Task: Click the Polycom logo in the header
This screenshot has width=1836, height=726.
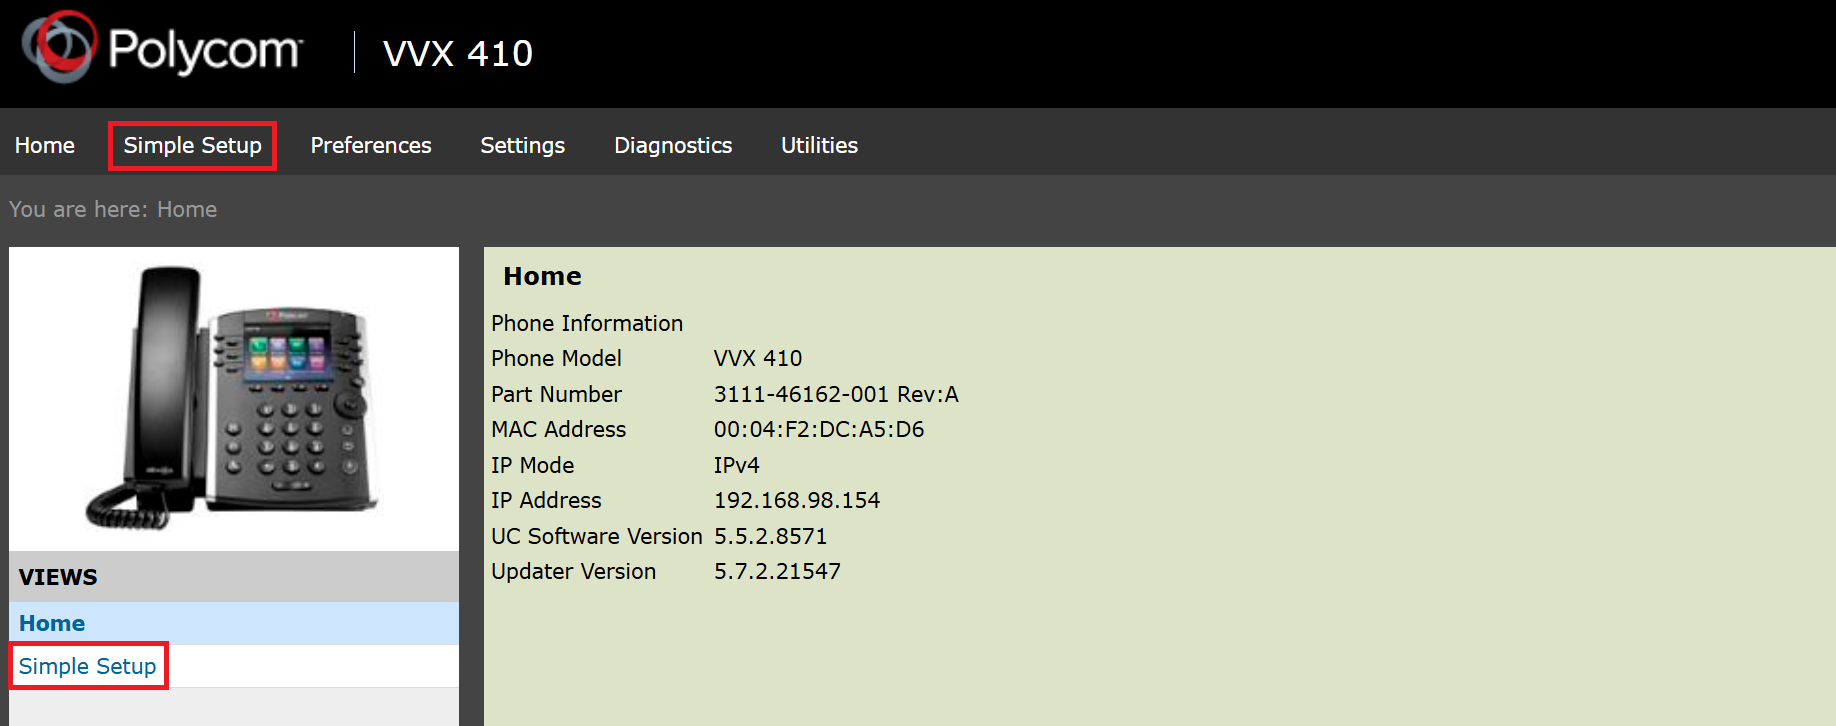Action: [162, 47]
